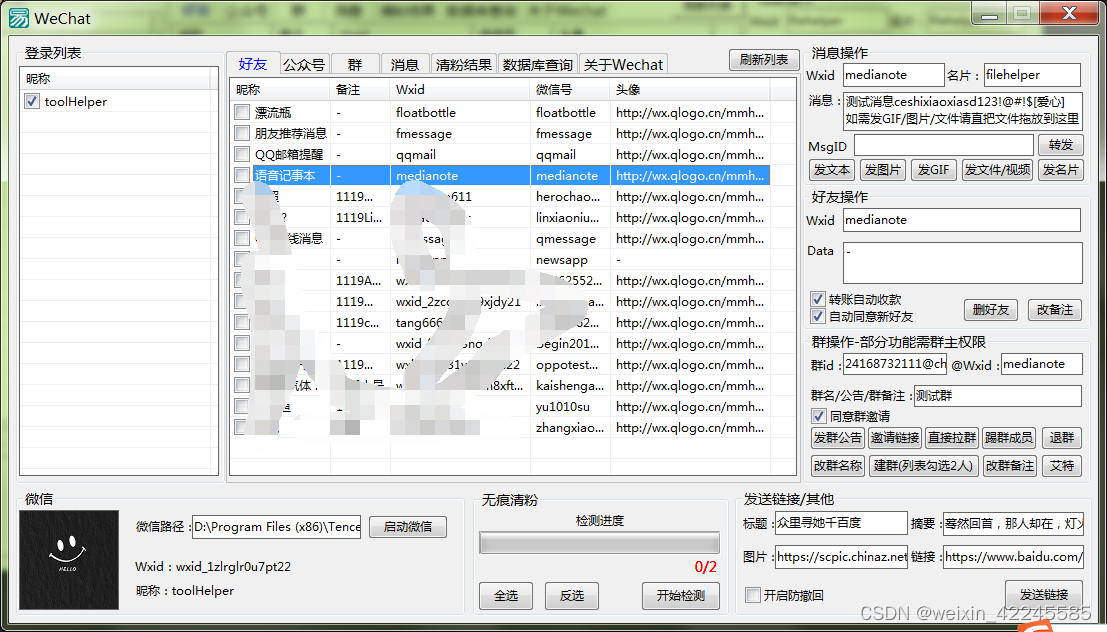The image size is (1107, 632).
Task: Toggle 自动同意新好友 checkbox
Action: pos(818,316)
